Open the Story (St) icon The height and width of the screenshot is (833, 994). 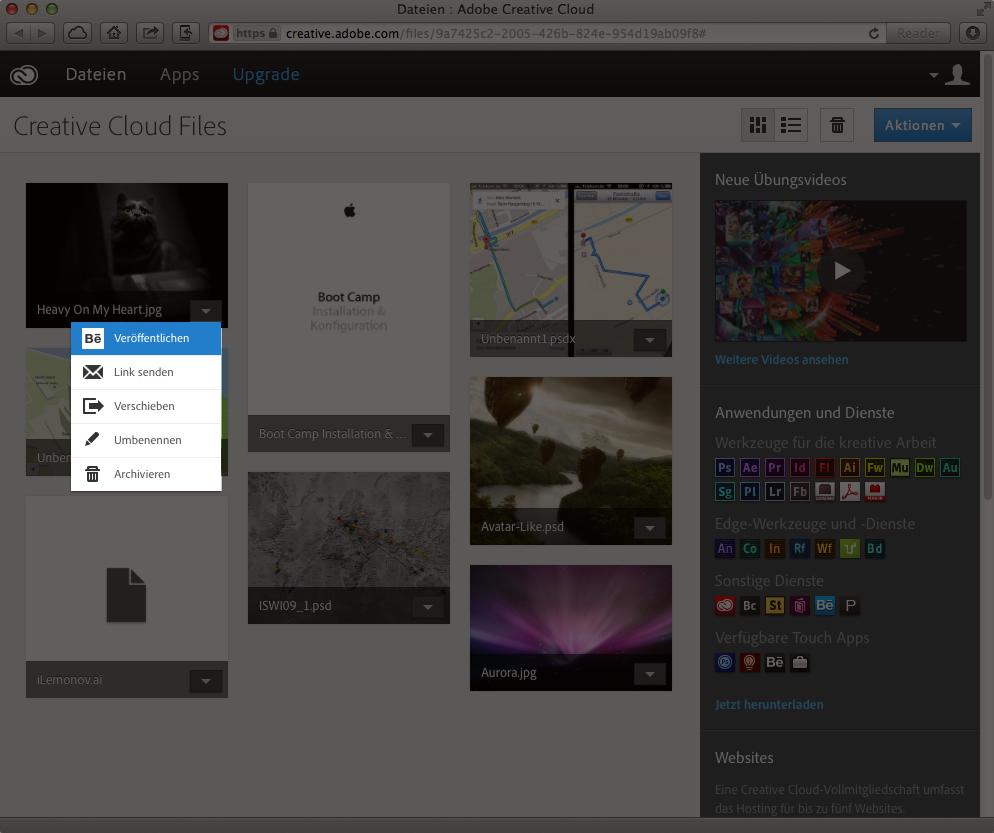click(775, 605)
